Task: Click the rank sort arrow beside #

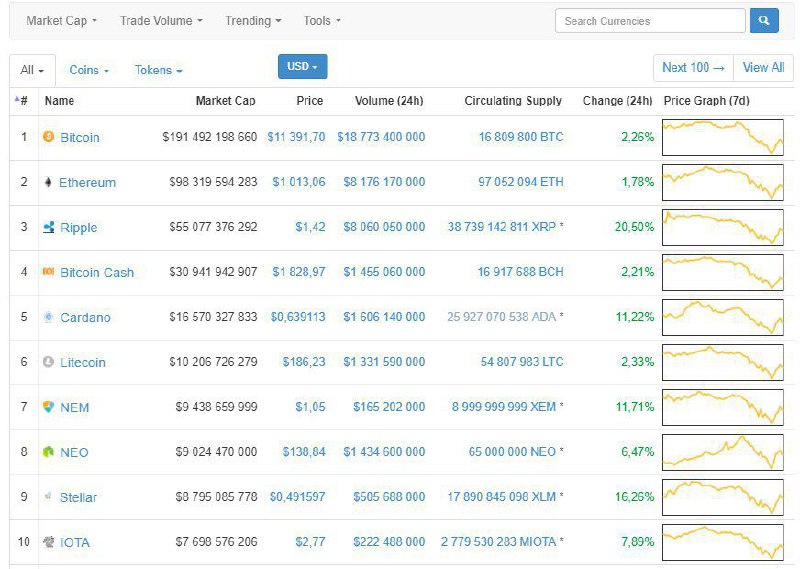Action: [x=17, y=98]
